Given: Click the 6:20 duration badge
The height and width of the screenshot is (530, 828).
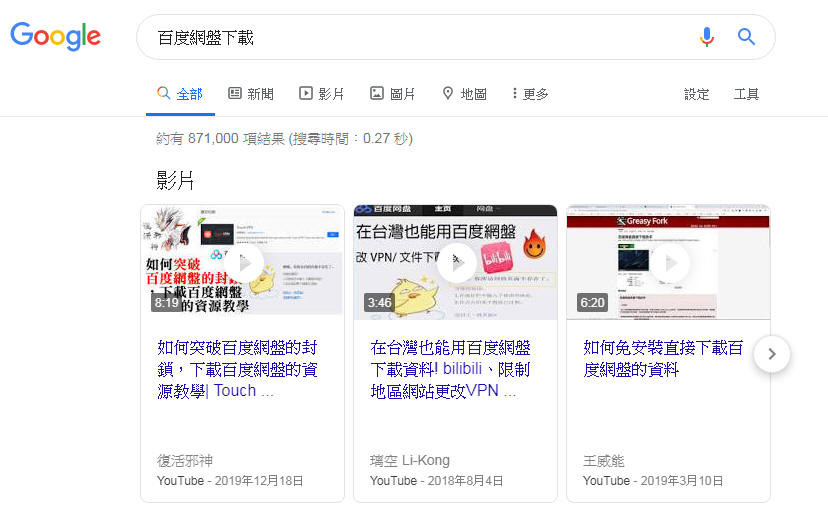Looking at the screenshot, I should pyautogui.click(x=592, y=302).
